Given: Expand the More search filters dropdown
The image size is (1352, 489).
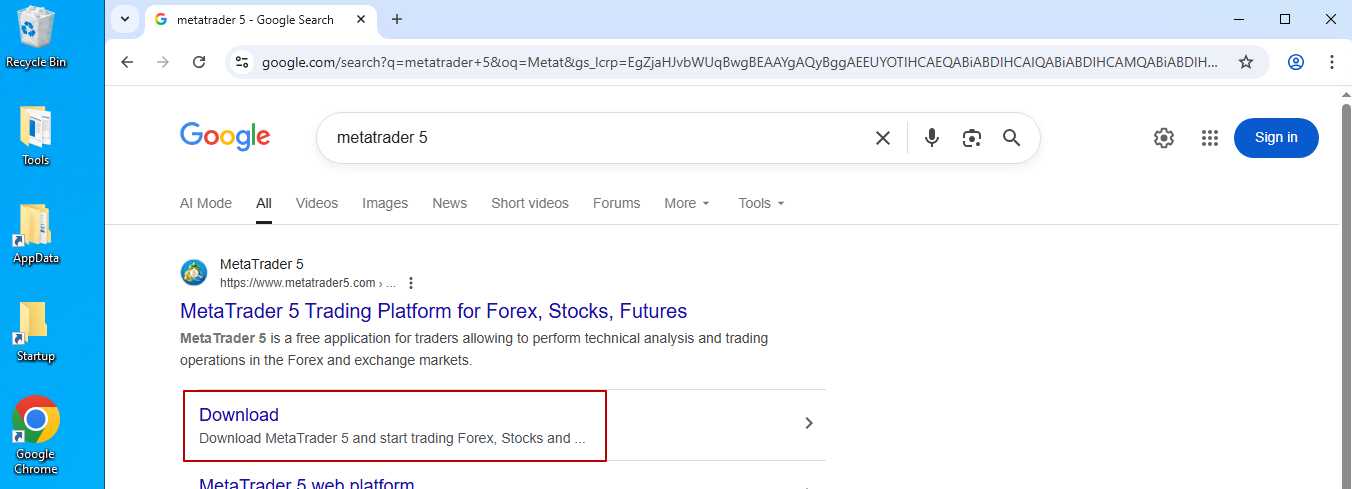Looking at the screenshot, I should coord(687,203).
